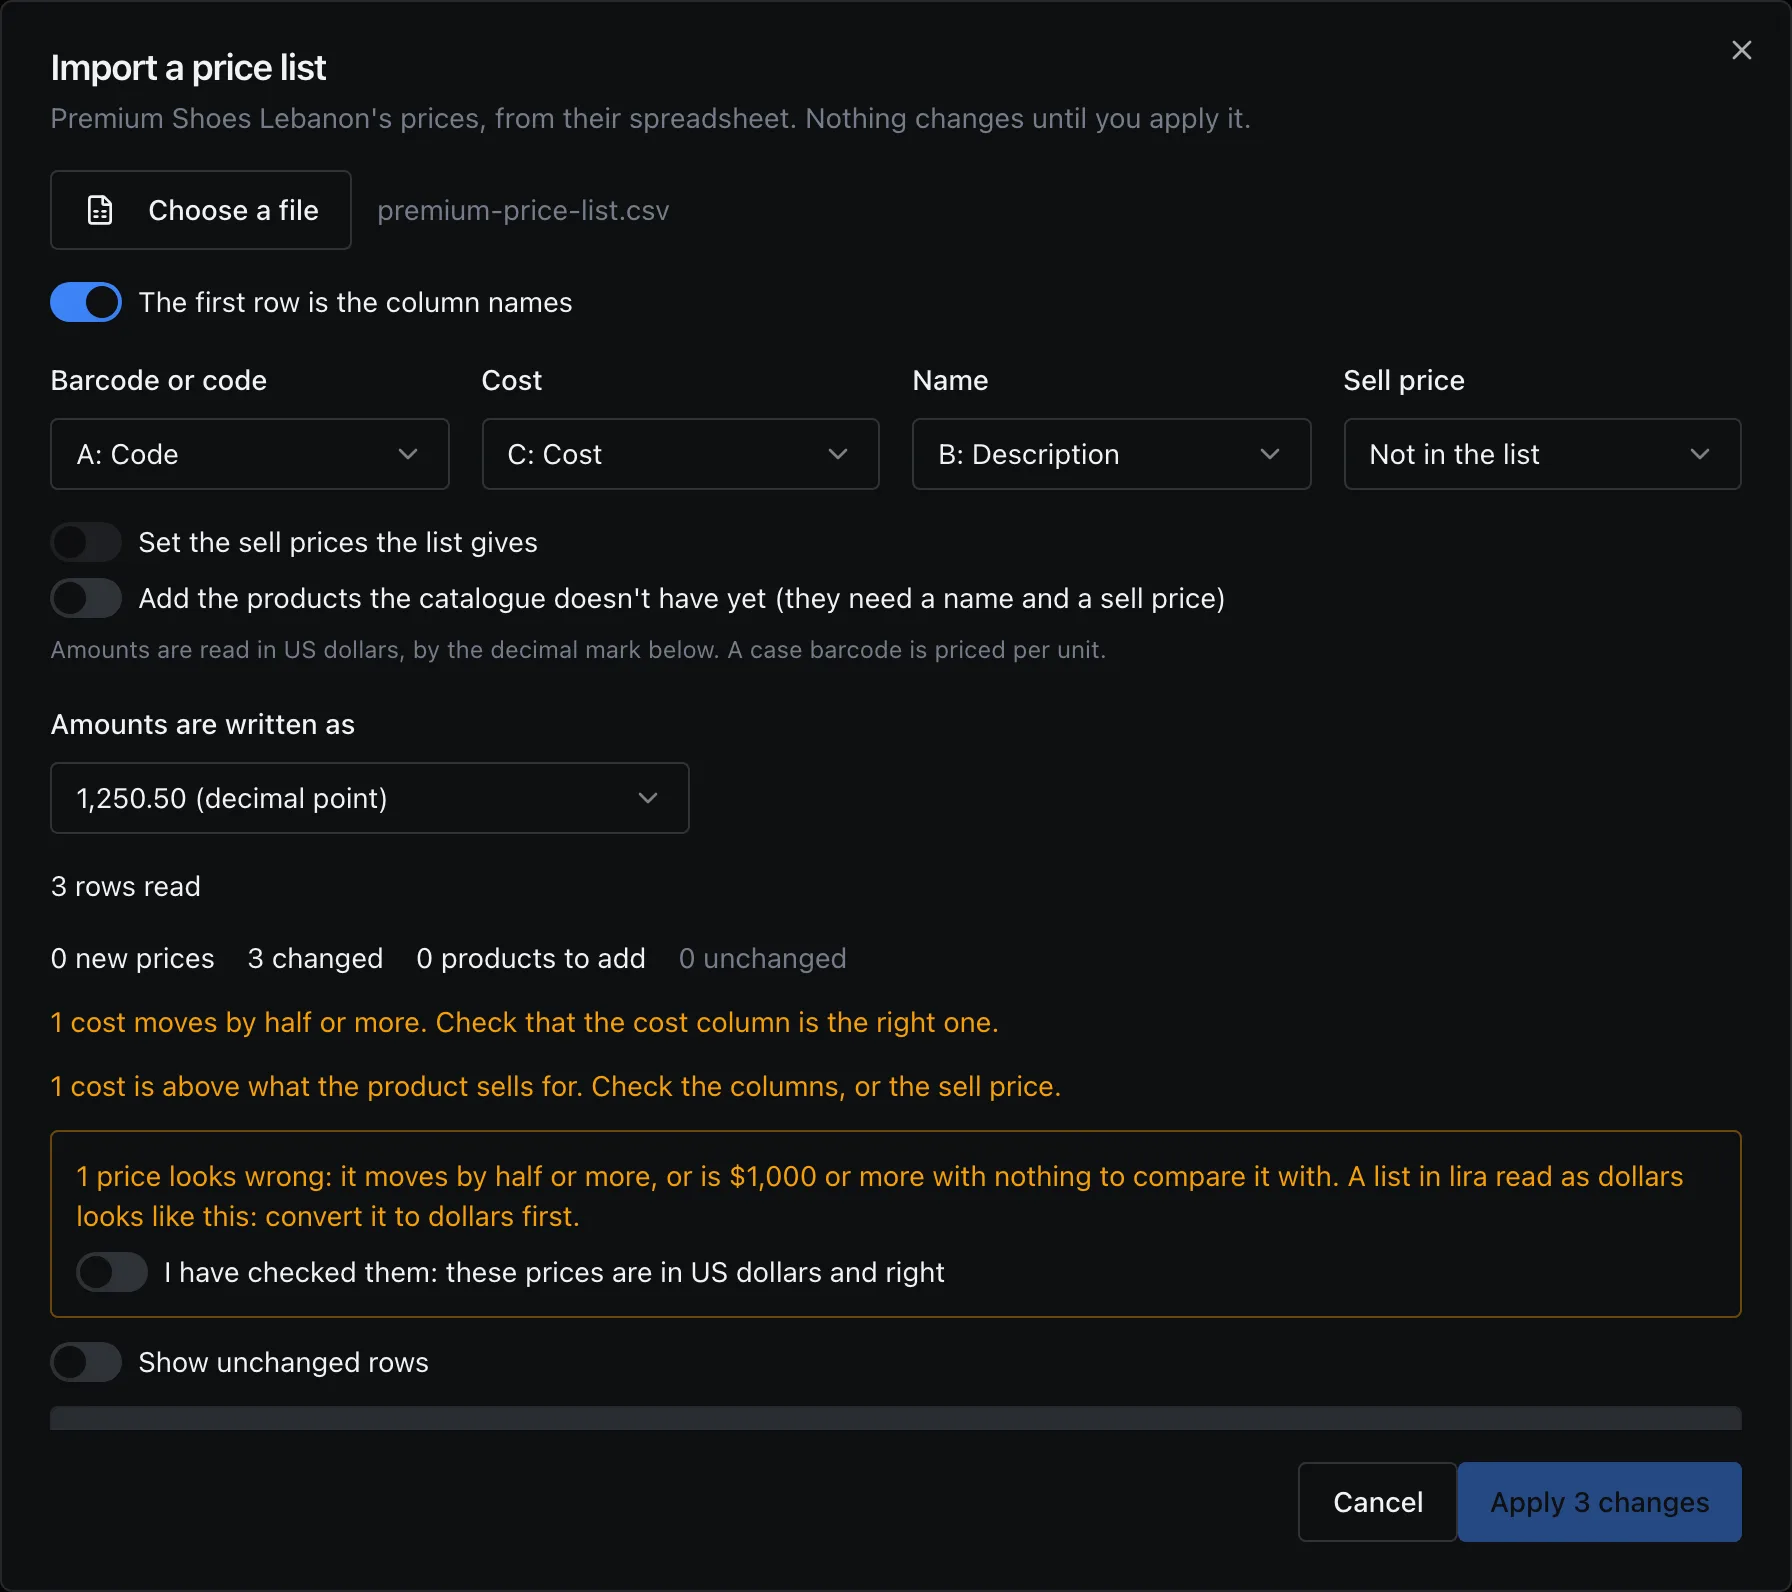Enable adding products the catalogue doesn't have
Screen dimensions: 1792x1592
86,598
